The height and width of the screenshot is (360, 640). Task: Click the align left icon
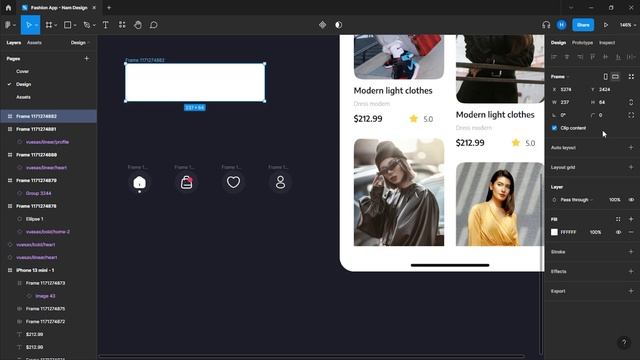[x=554, y=57]
